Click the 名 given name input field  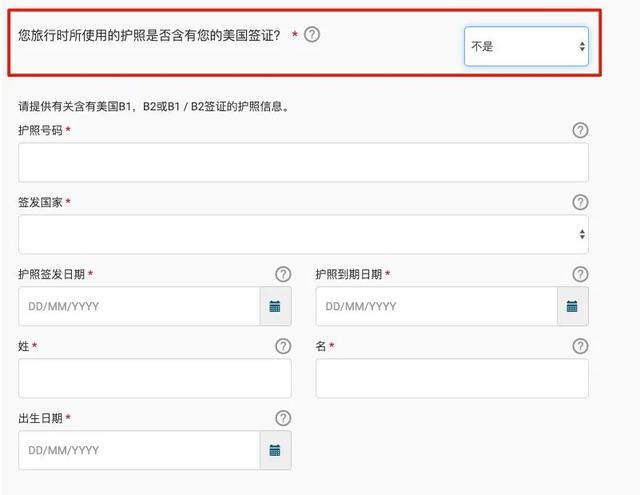point(452,378)
